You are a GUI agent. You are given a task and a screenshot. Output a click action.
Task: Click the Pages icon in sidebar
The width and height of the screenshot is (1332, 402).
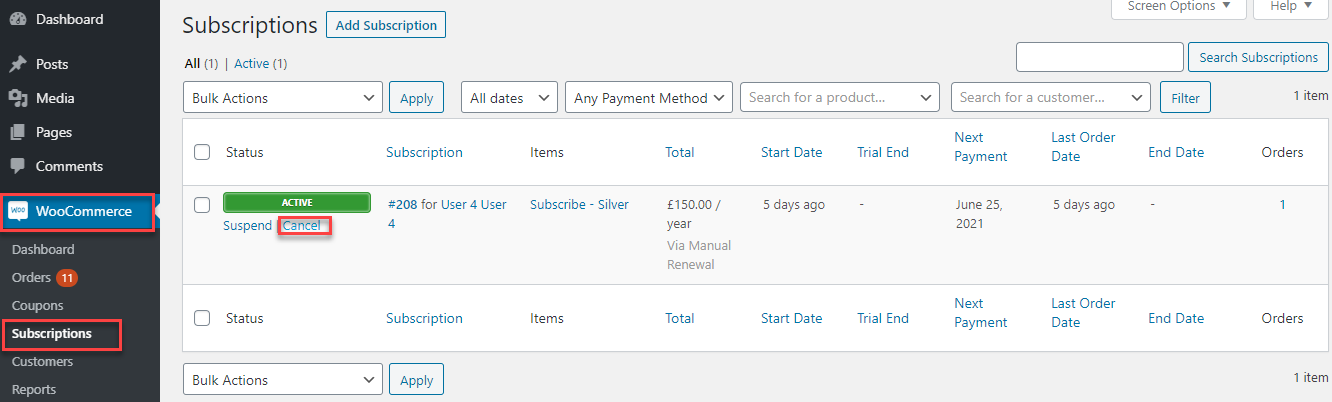point(17,132)
